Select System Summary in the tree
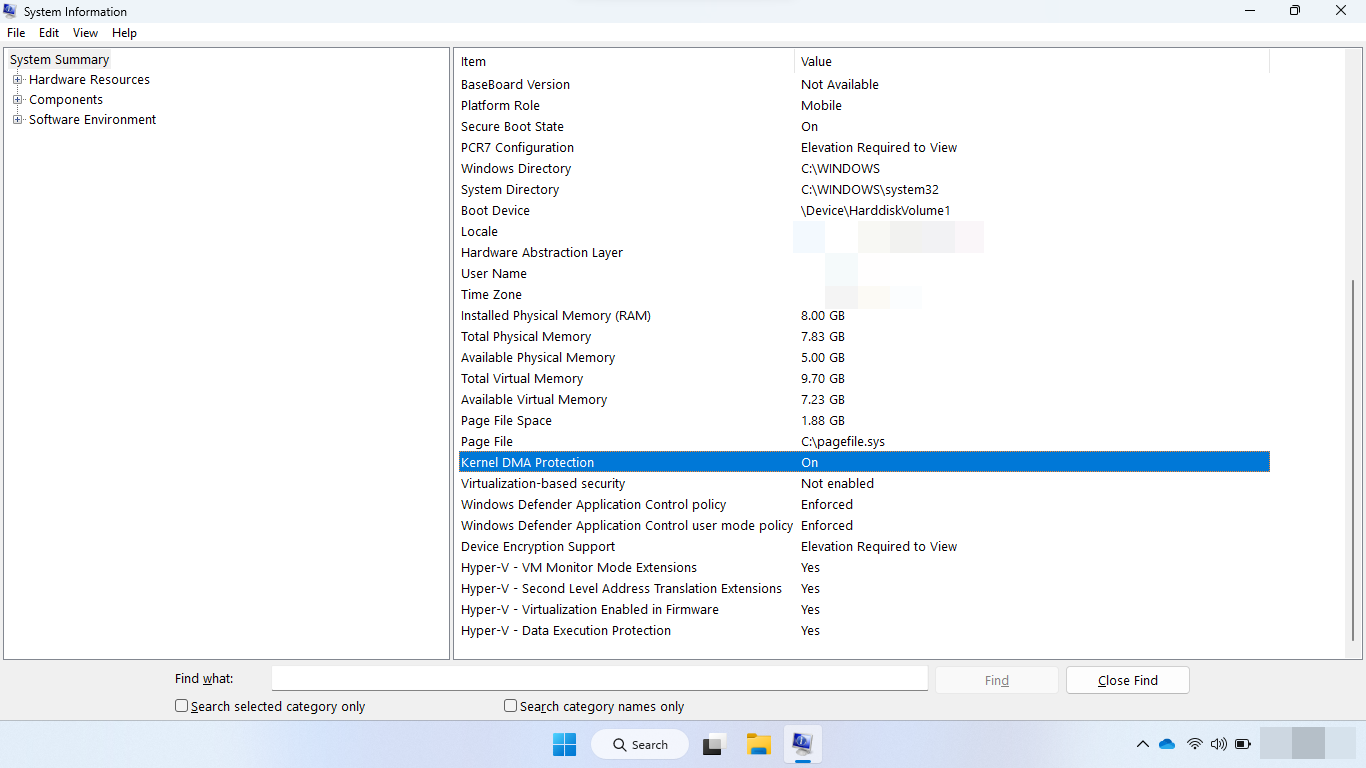 59,60
